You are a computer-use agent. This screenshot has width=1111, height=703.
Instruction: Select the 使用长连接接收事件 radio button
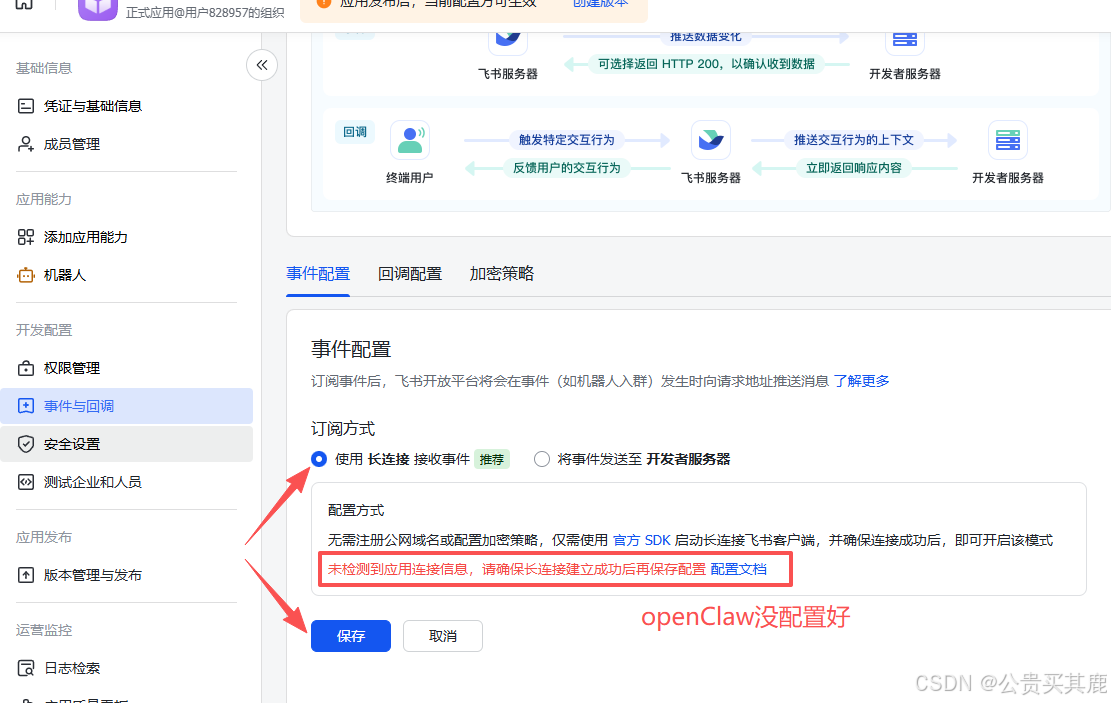click(x=319, y=459)
